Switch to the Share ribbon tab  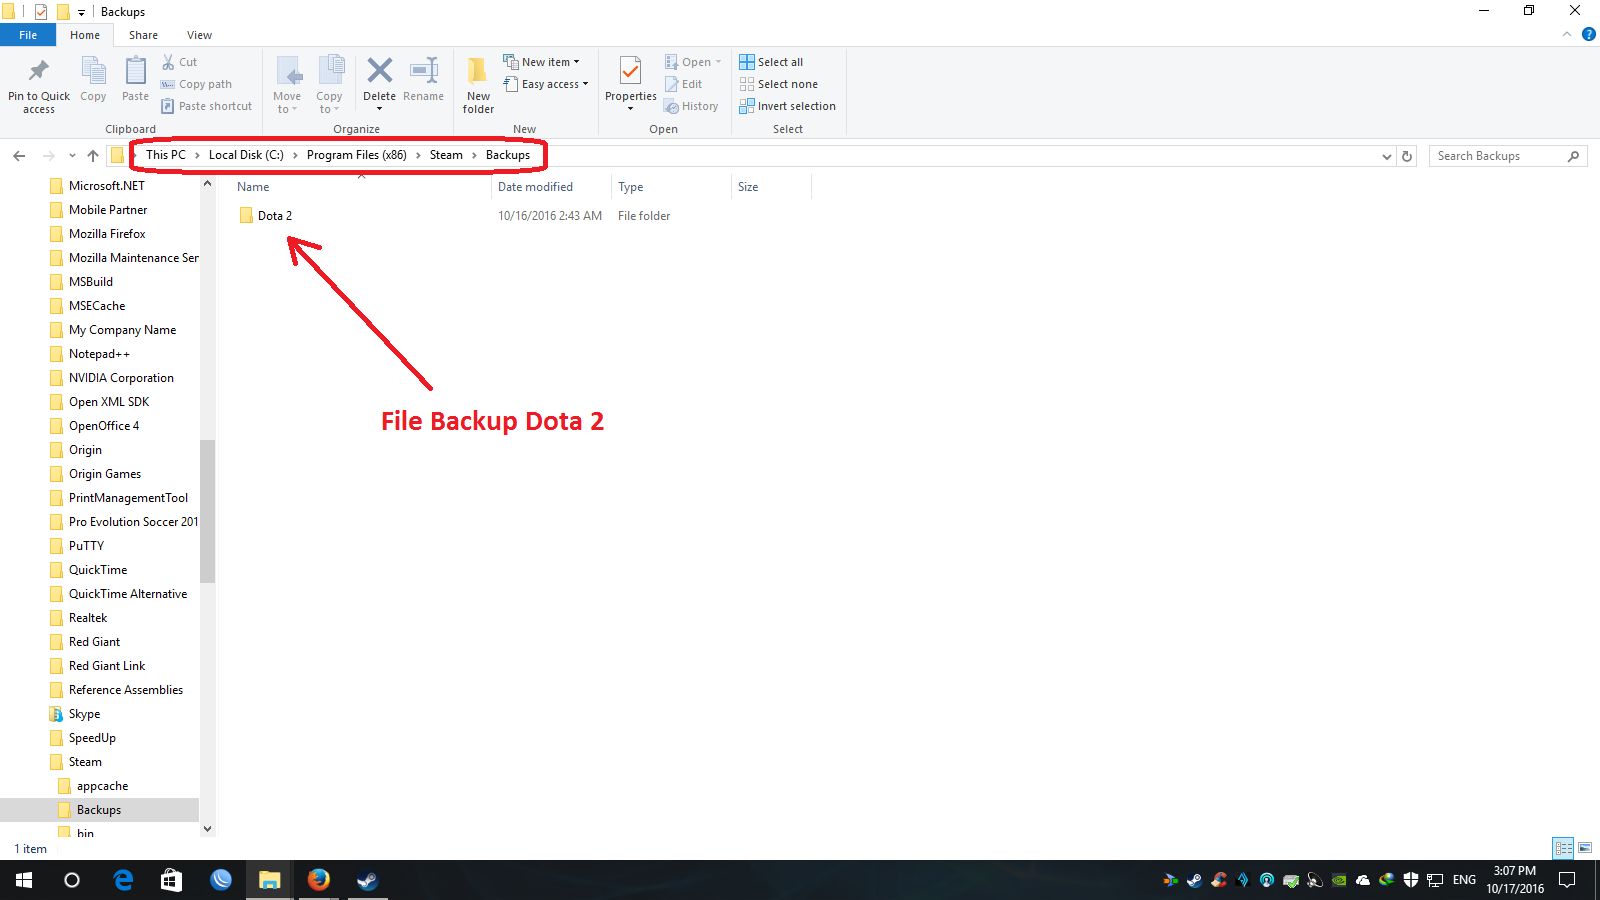(x=143, y=35)
